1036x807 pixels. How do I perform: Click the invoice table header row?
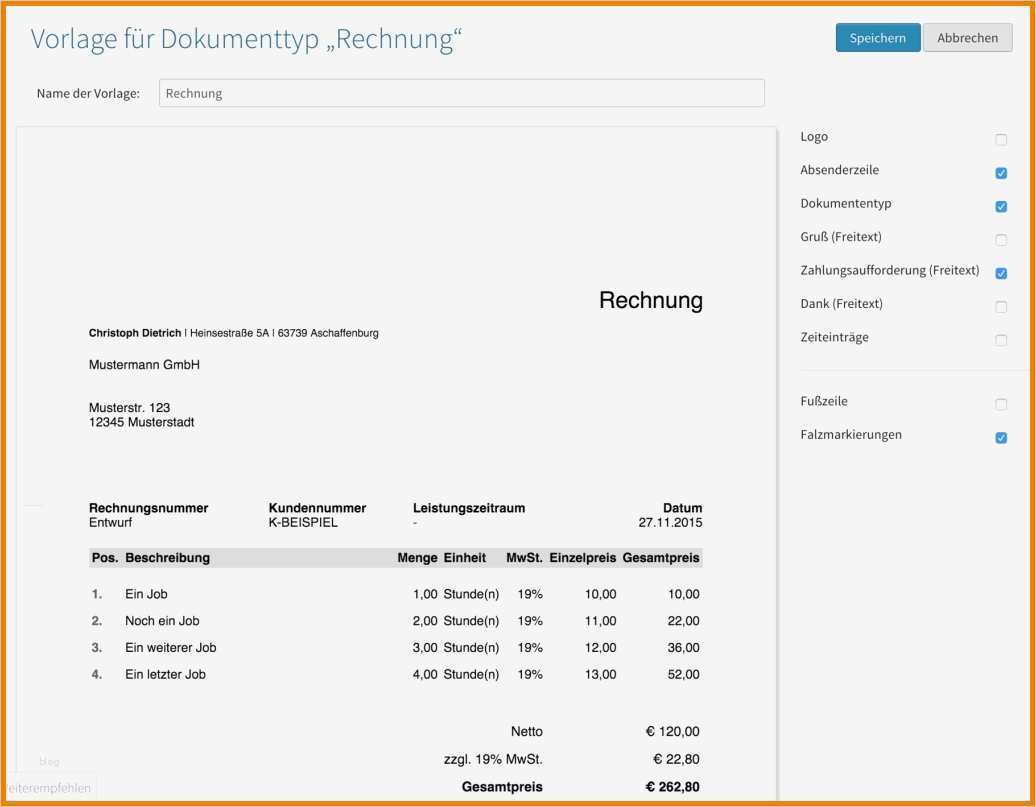[398, 557]
